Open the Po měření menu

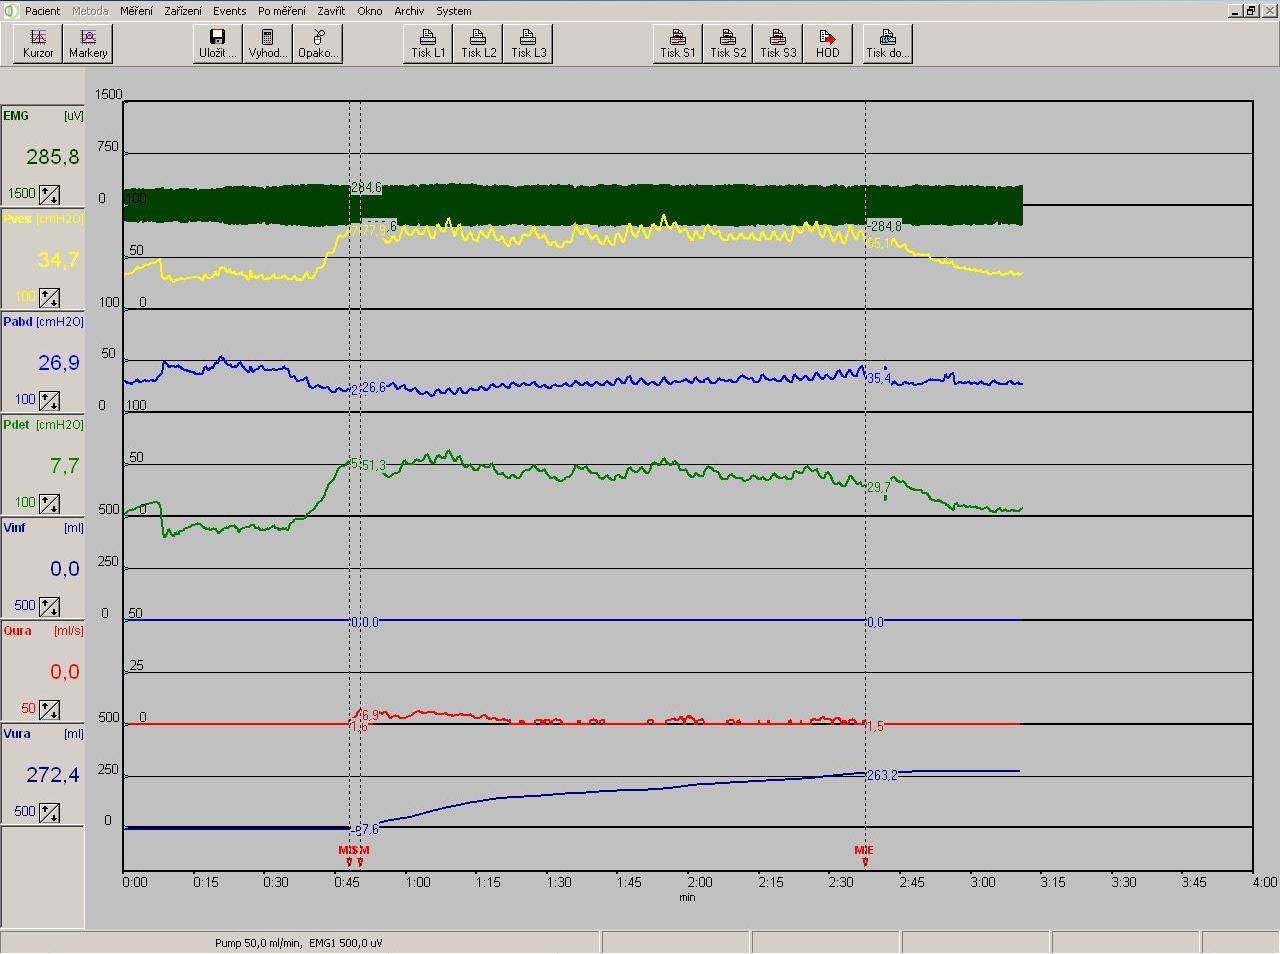[282, 11]
